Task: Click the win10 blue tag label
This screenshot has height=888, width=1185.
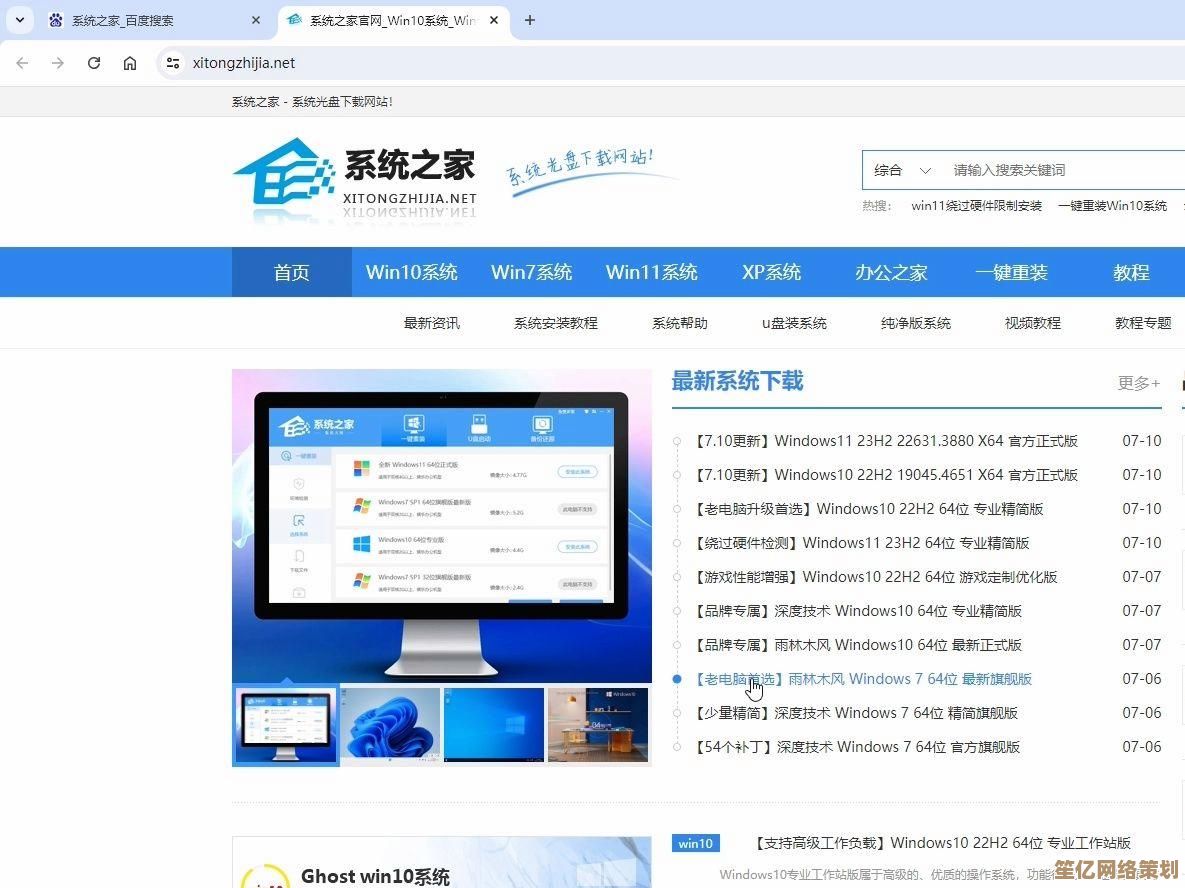Action: pyautogui.click(x=695, y=843)
